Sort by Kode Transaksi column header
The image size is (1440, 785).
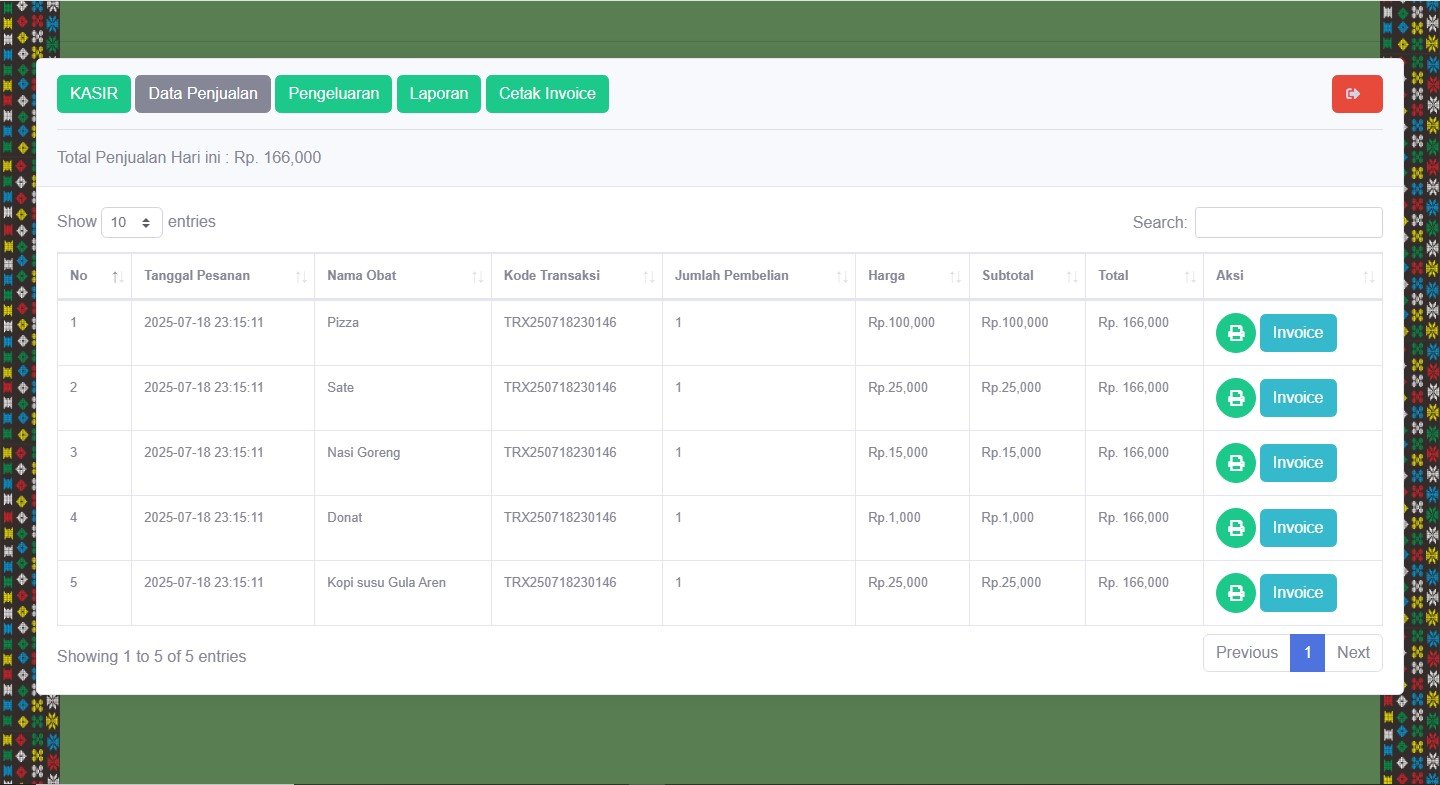[x=576, y=276]
